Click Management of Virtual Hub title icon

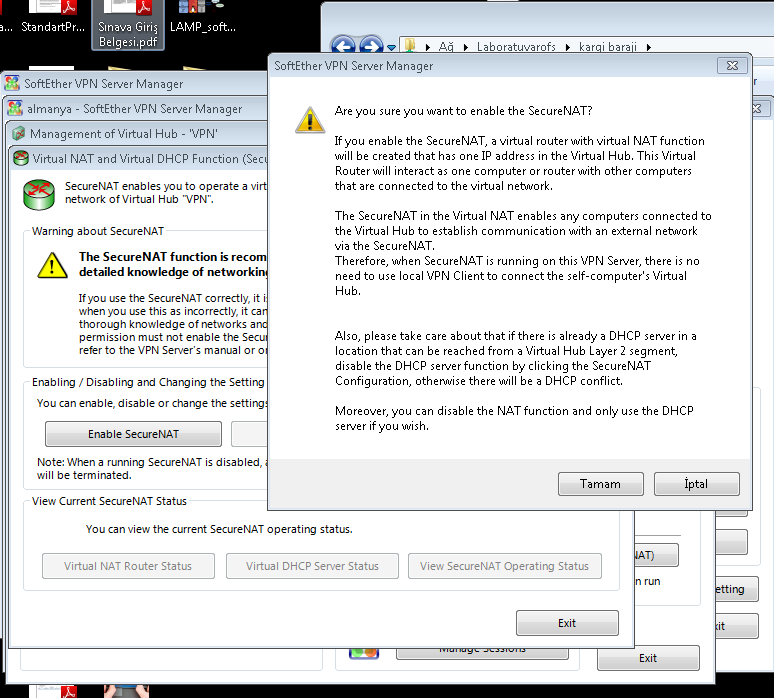tap(19, 133)
